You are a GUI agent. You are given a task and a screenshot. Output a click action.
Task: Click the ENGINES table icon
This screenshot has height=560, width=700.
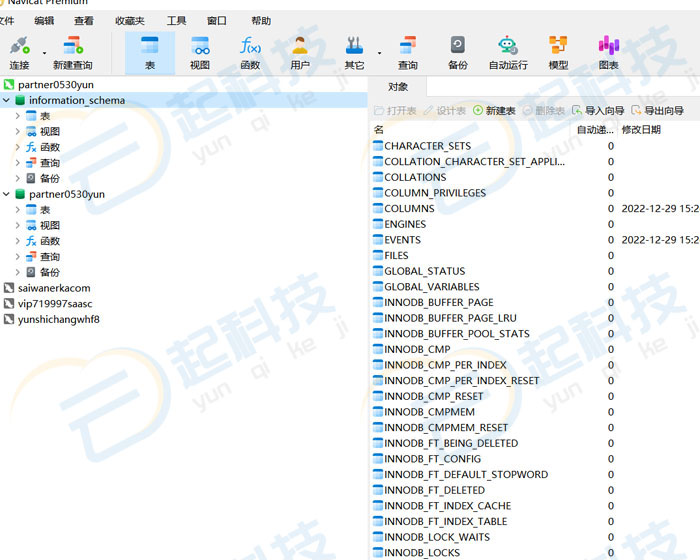[x=378, y=224]
